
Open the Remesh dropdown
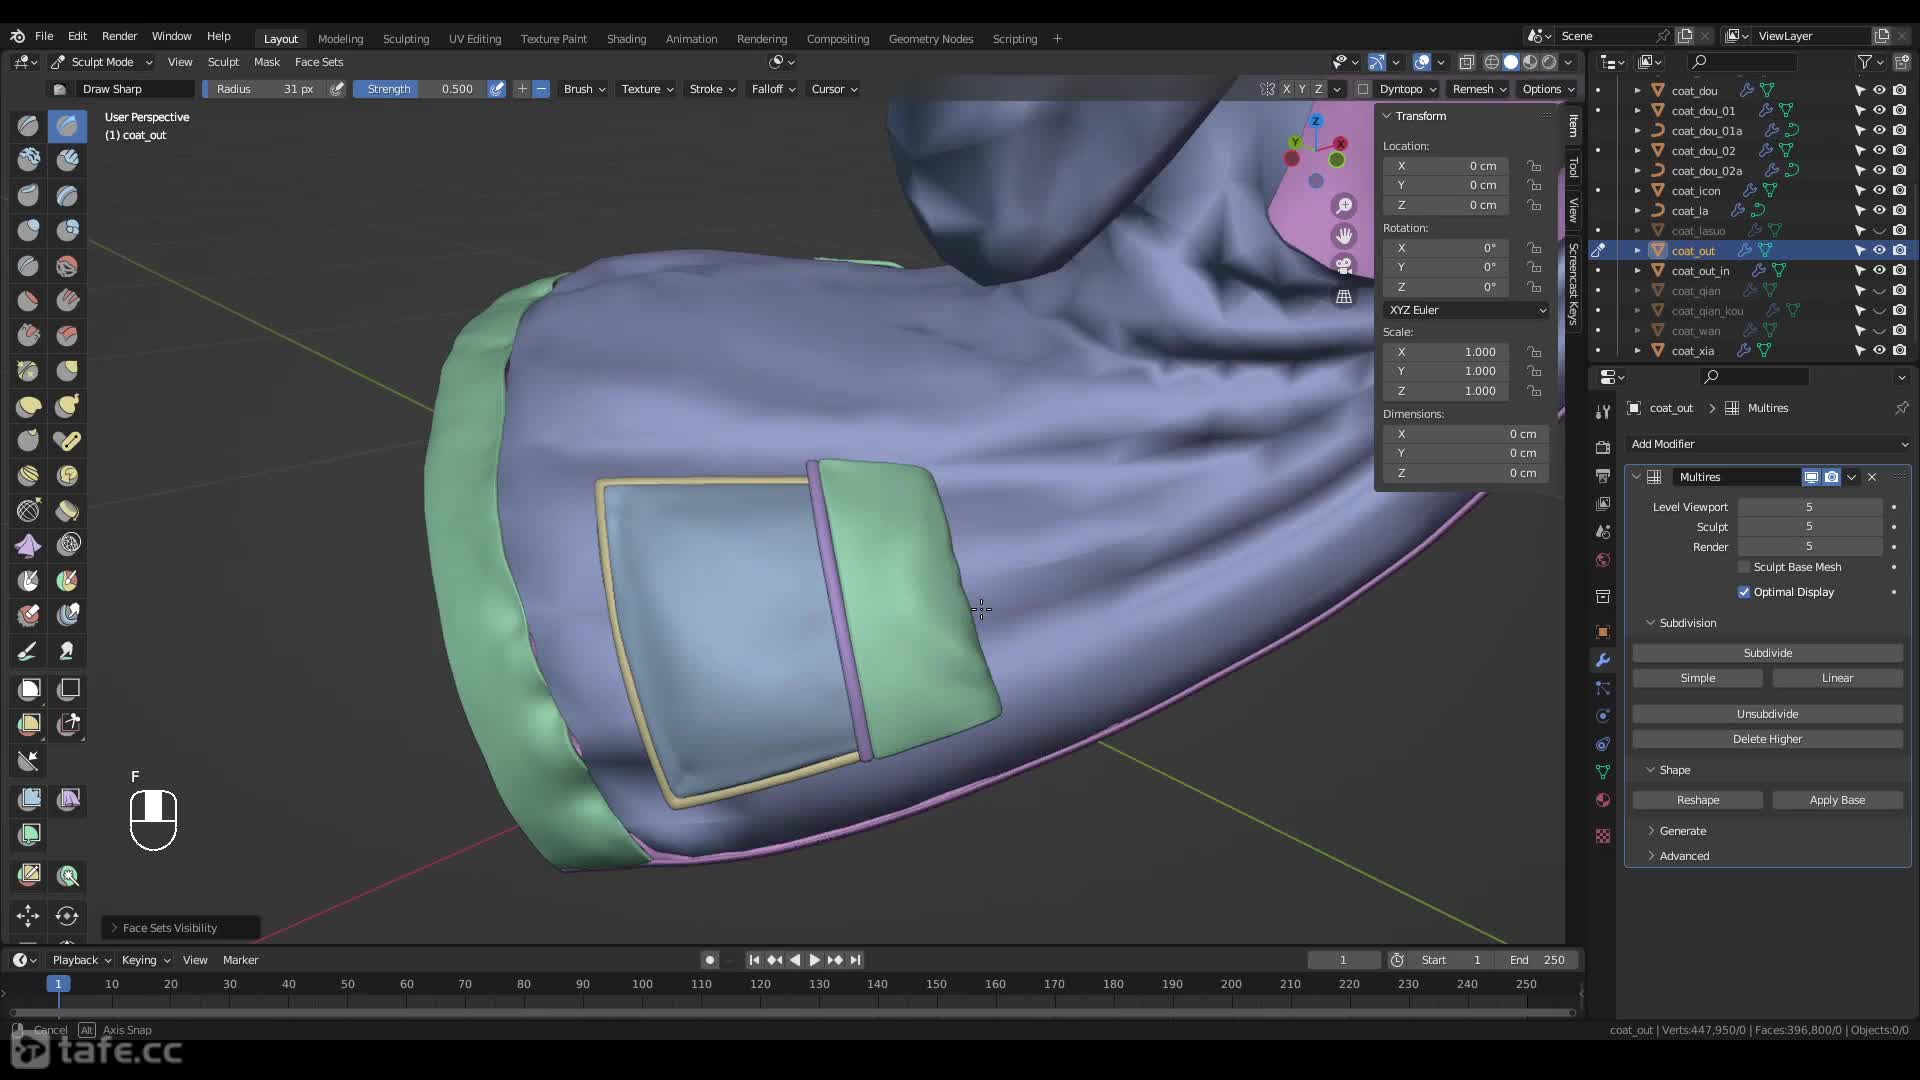coord(1479,89)
